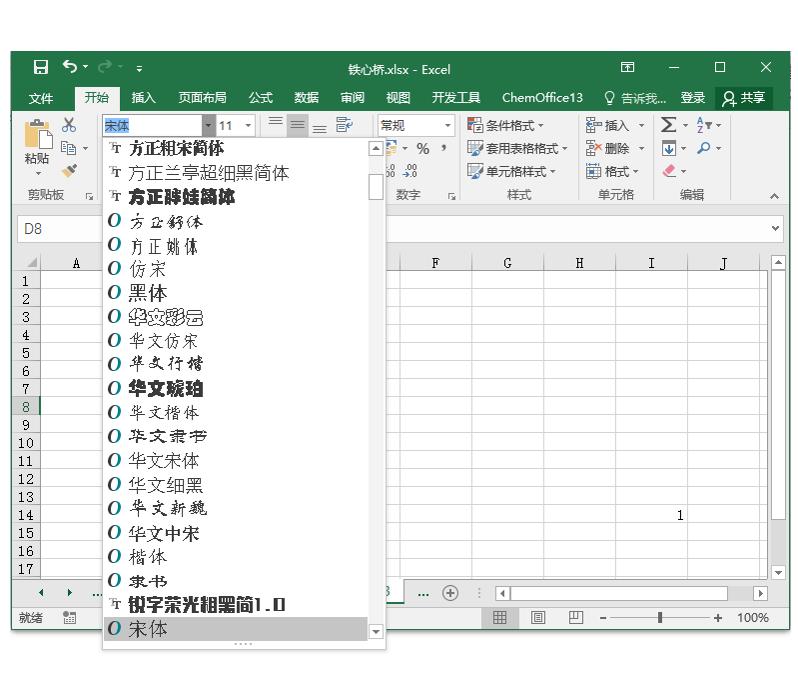
Task: Open the 剪贴板 dialog launcher
Action: click(x=90, y=196)
